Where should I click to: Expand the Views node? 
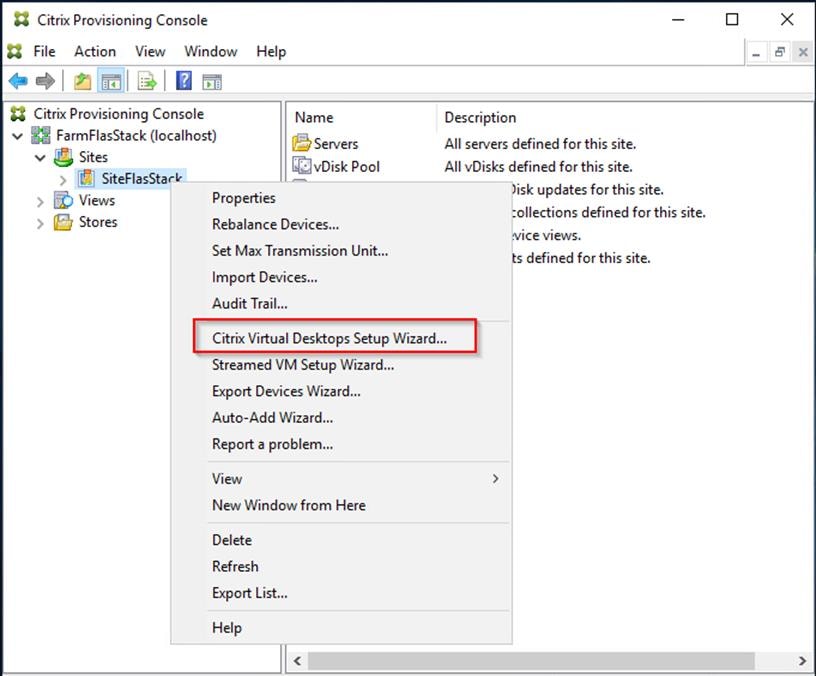click(40, 200)
